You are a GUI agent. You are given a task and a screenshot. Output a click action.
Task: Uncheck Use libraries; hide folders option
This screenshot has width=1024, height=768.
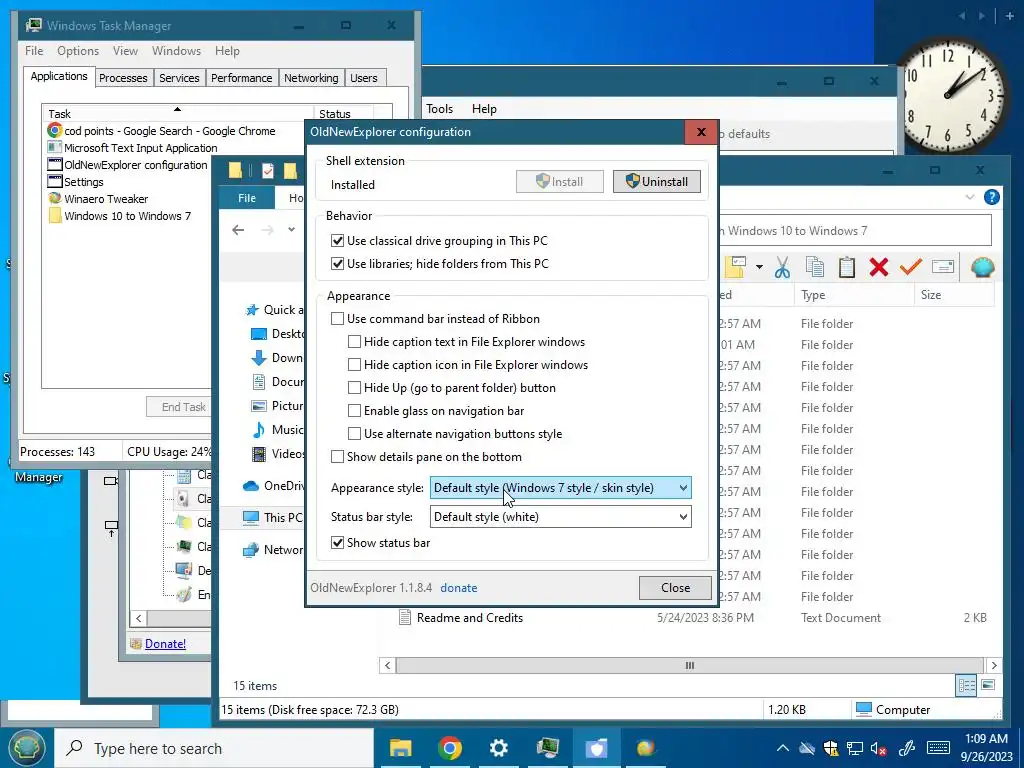coord(338,264)
